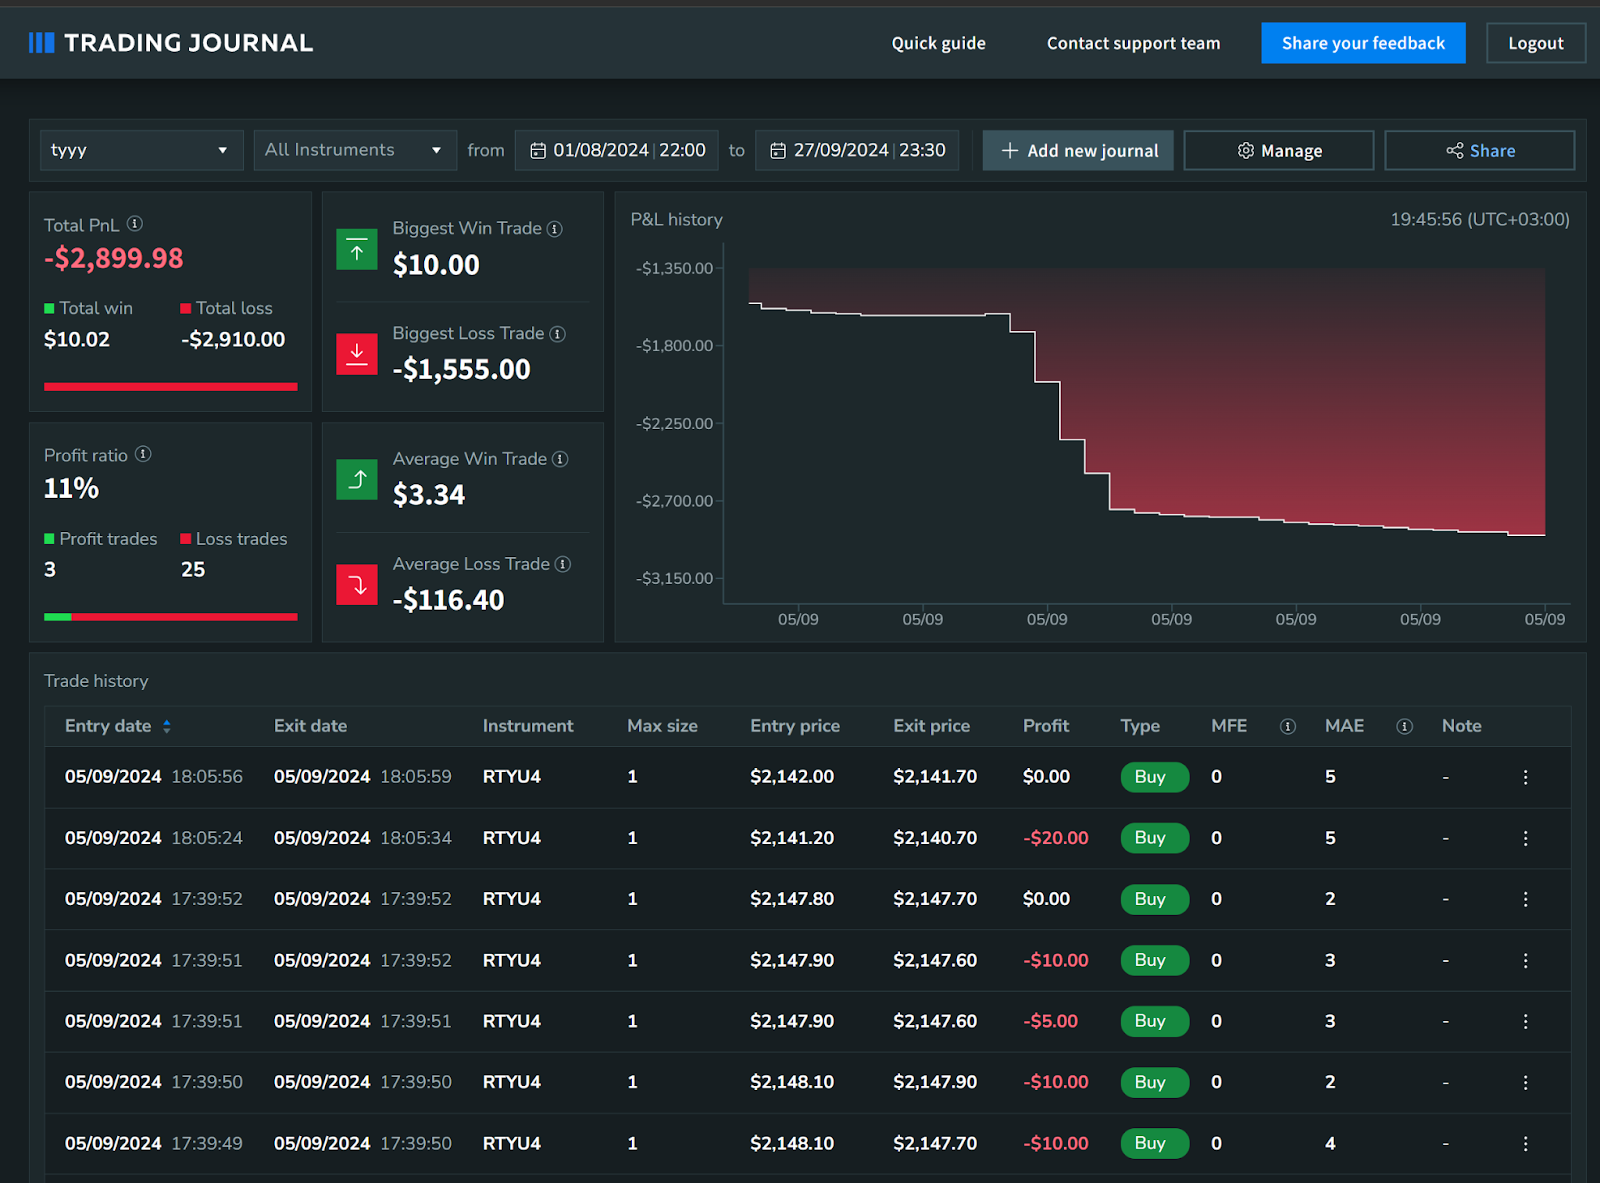Open the tyyy journal selector dropdown
This screenshot has width=1600, height=1183.
click(x=140, y=150)
